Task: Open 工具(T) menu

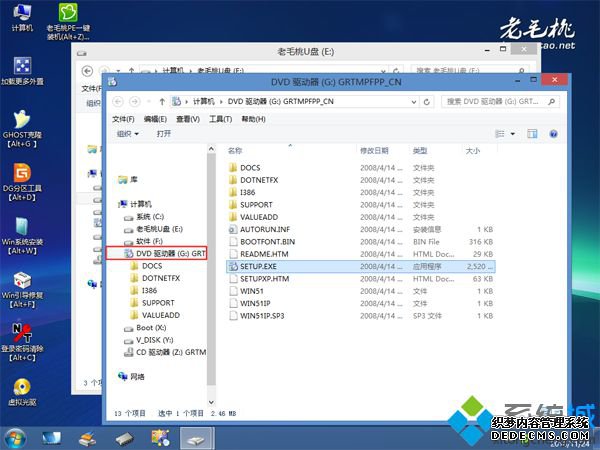Action: [220, 119]
